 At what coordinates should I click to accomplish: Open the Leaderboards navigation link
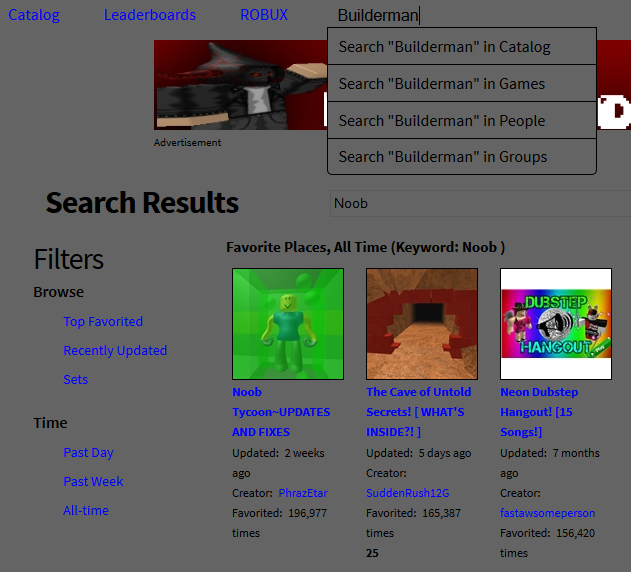pos(150,15)
